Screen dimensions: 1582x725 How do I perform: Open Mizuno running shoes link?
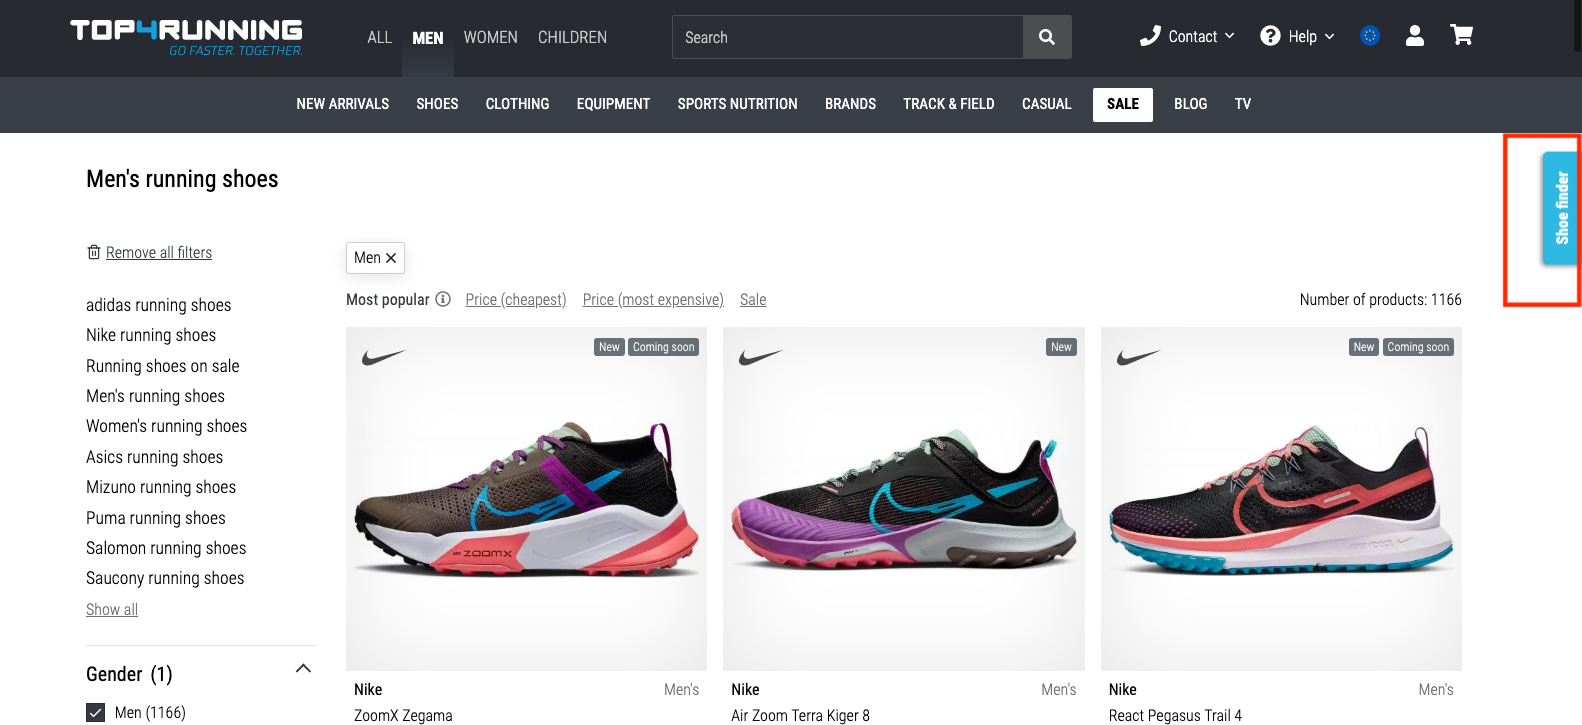tap(161, 487)
